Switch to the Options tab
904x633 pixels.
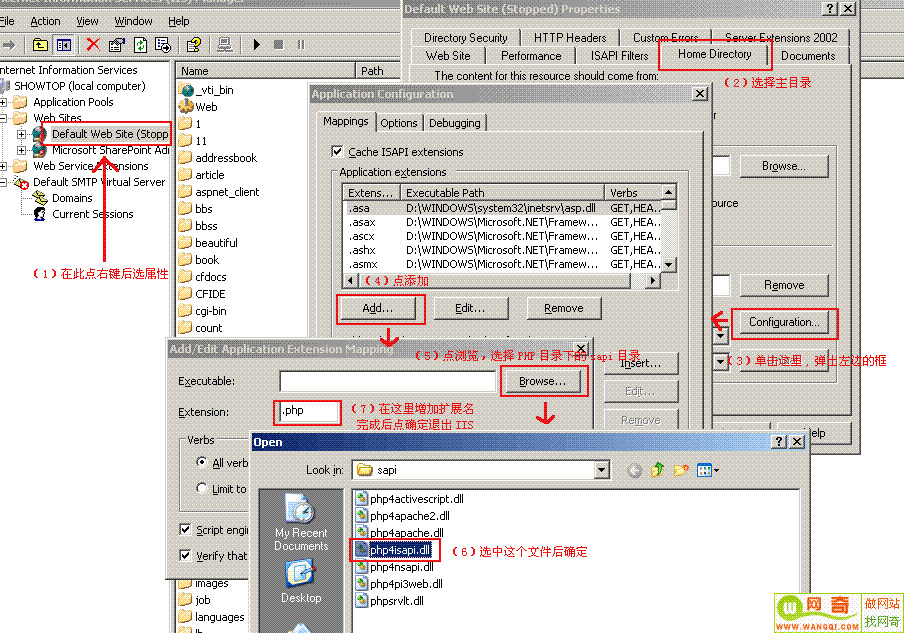[398, 123]
